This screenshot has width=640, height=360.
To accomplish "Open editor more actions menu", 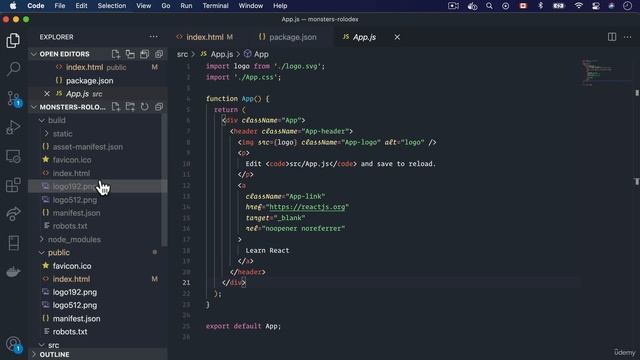I will [627, 37].
